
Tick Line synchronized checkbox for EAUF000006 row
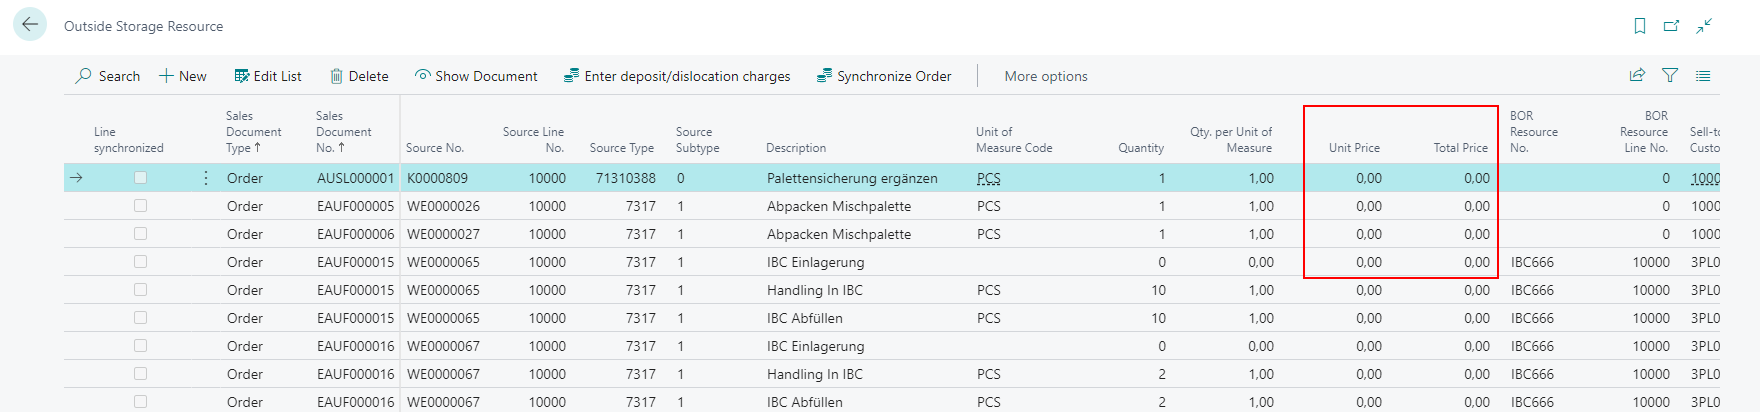pos(140,234)
